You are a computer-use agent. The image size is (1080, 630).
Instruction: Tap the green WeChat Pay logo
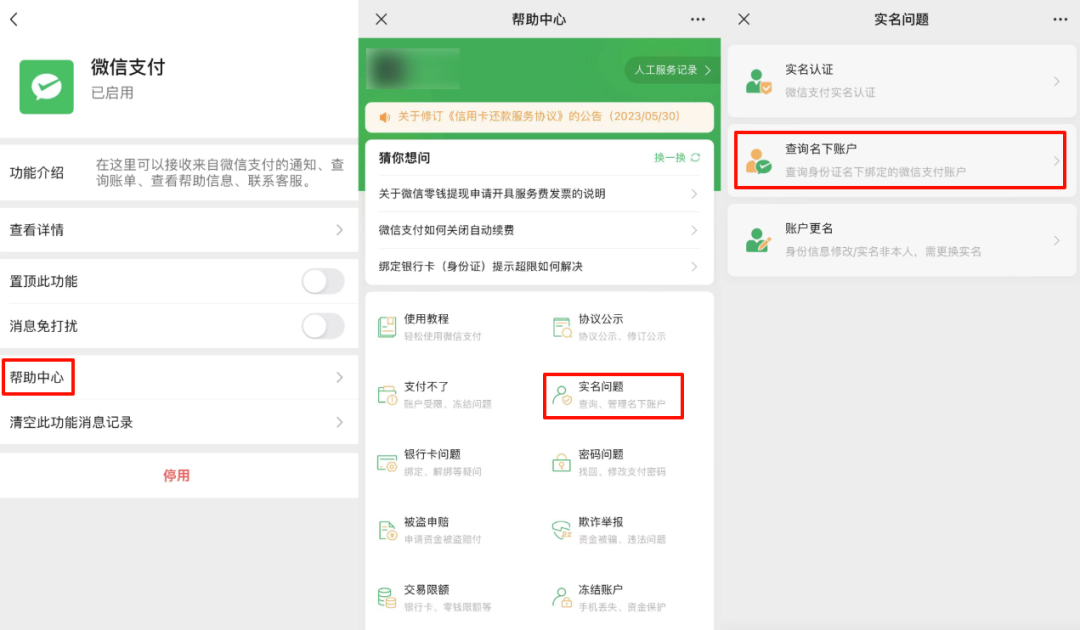46,87
